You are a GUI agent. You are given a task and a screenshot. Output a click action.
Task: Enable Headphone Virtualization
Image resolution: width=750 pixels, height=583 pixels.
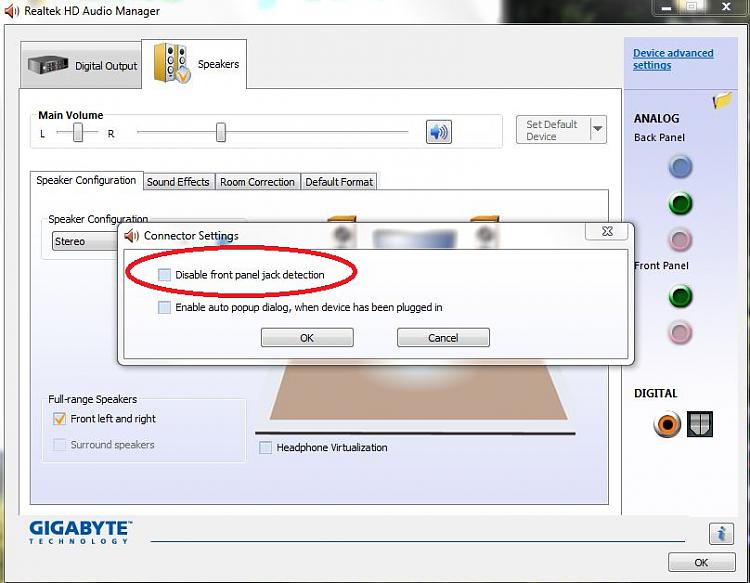(x=265, y=448)
